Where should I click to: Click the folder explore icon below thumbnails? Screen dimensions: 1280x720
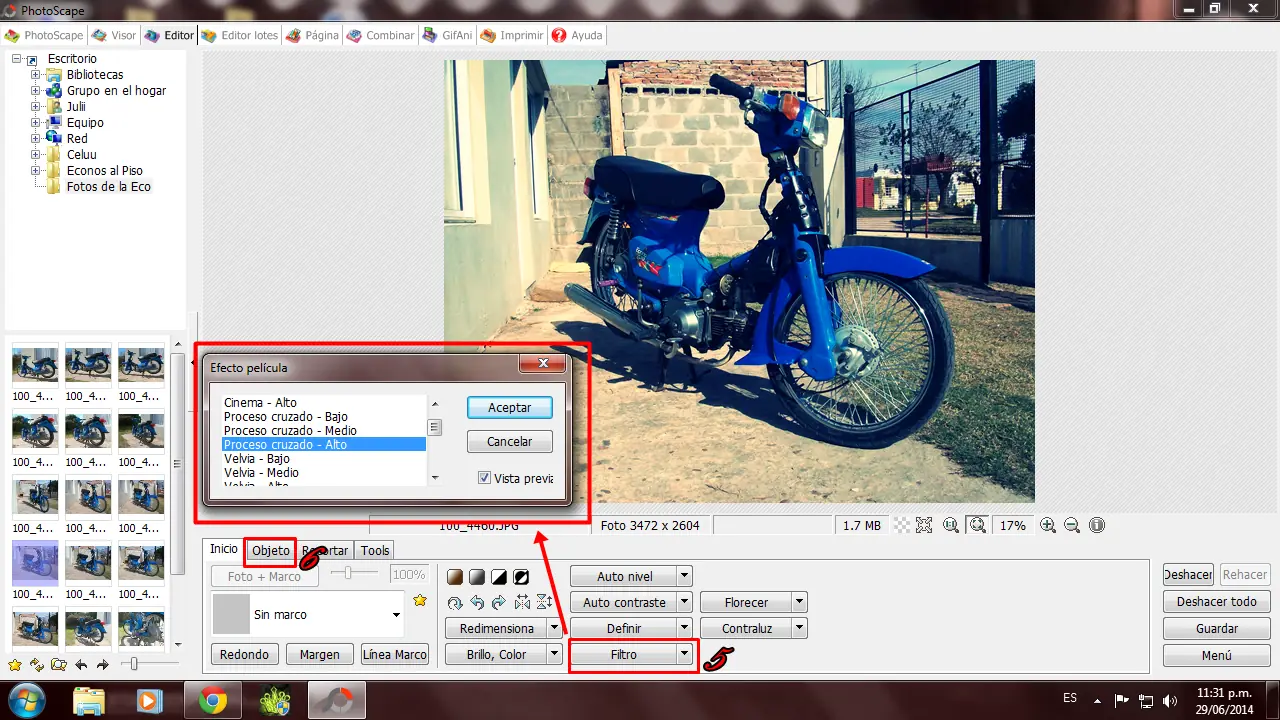click(x=59, y=665)
